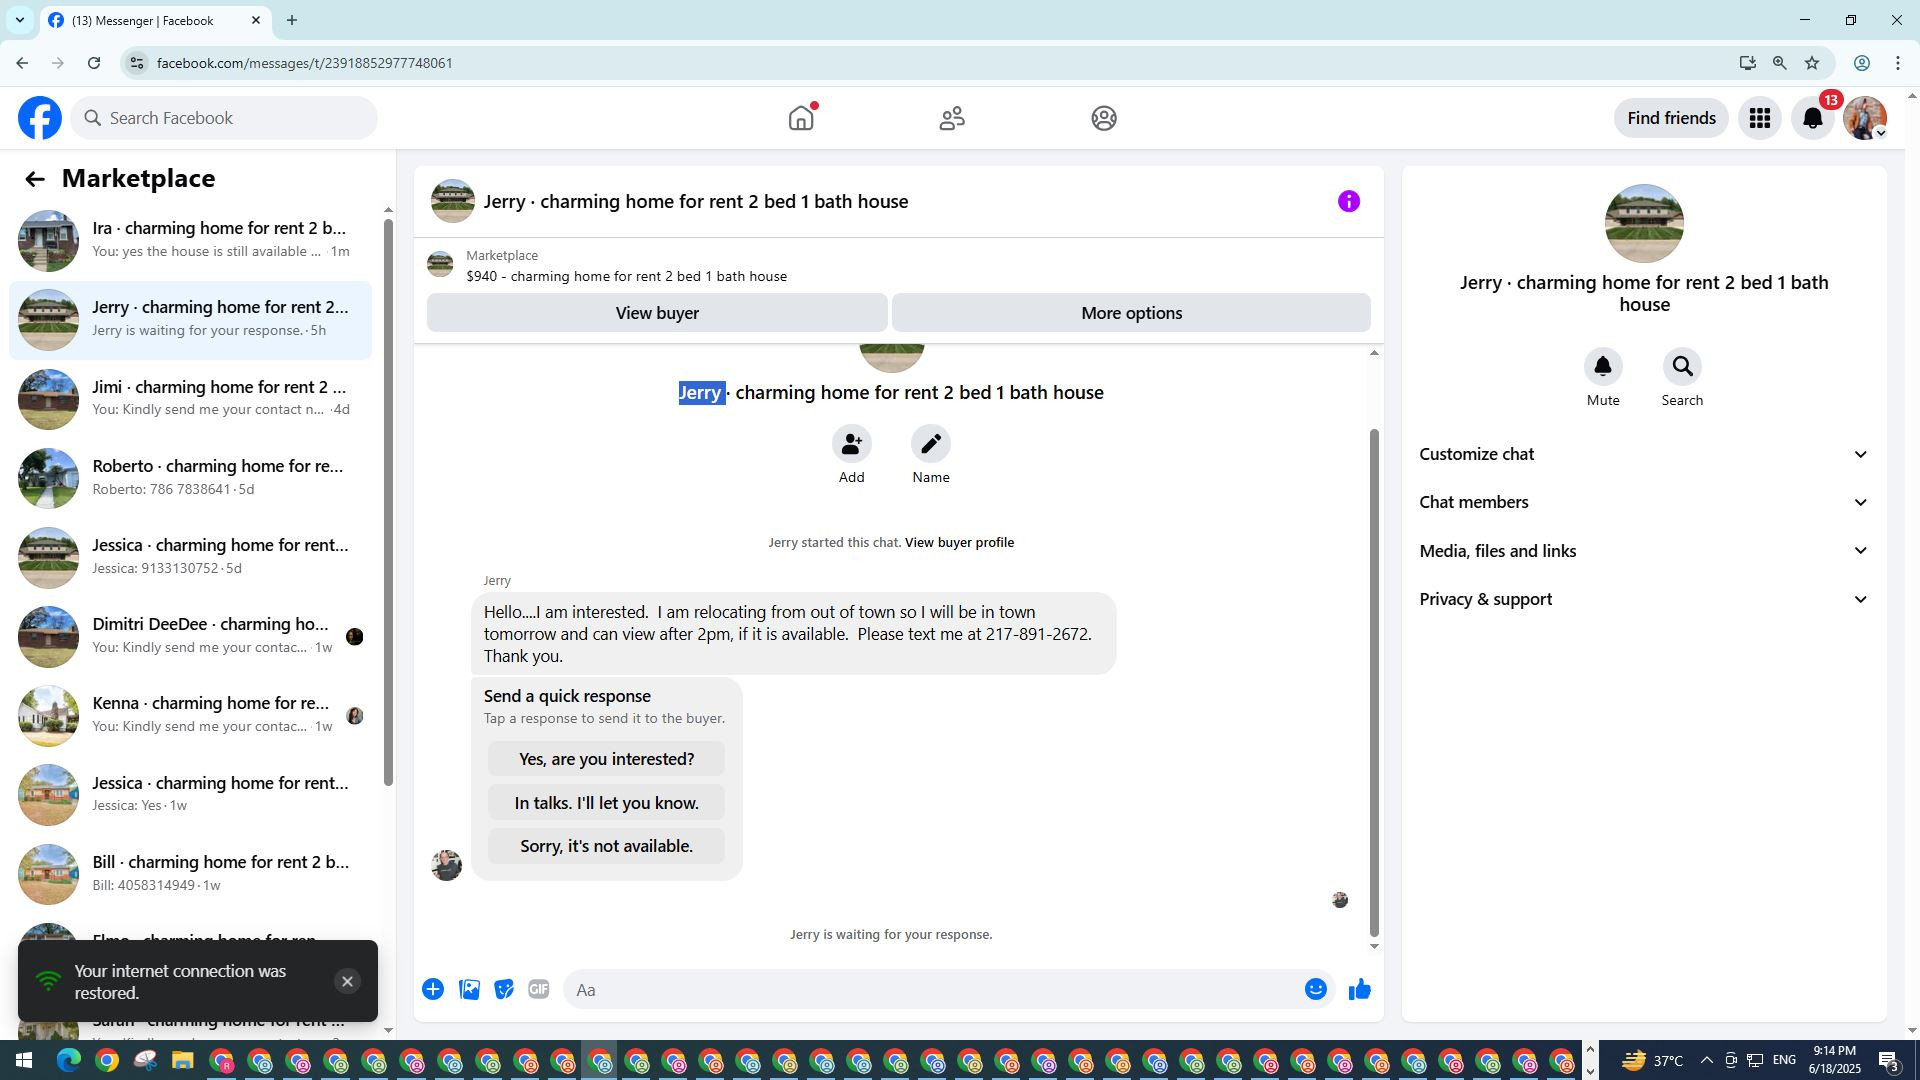Image resolution: width=1920 pixels, height=1080 pixels.
Task: Show hidden system tray icons
Action: (1706, 1060)
